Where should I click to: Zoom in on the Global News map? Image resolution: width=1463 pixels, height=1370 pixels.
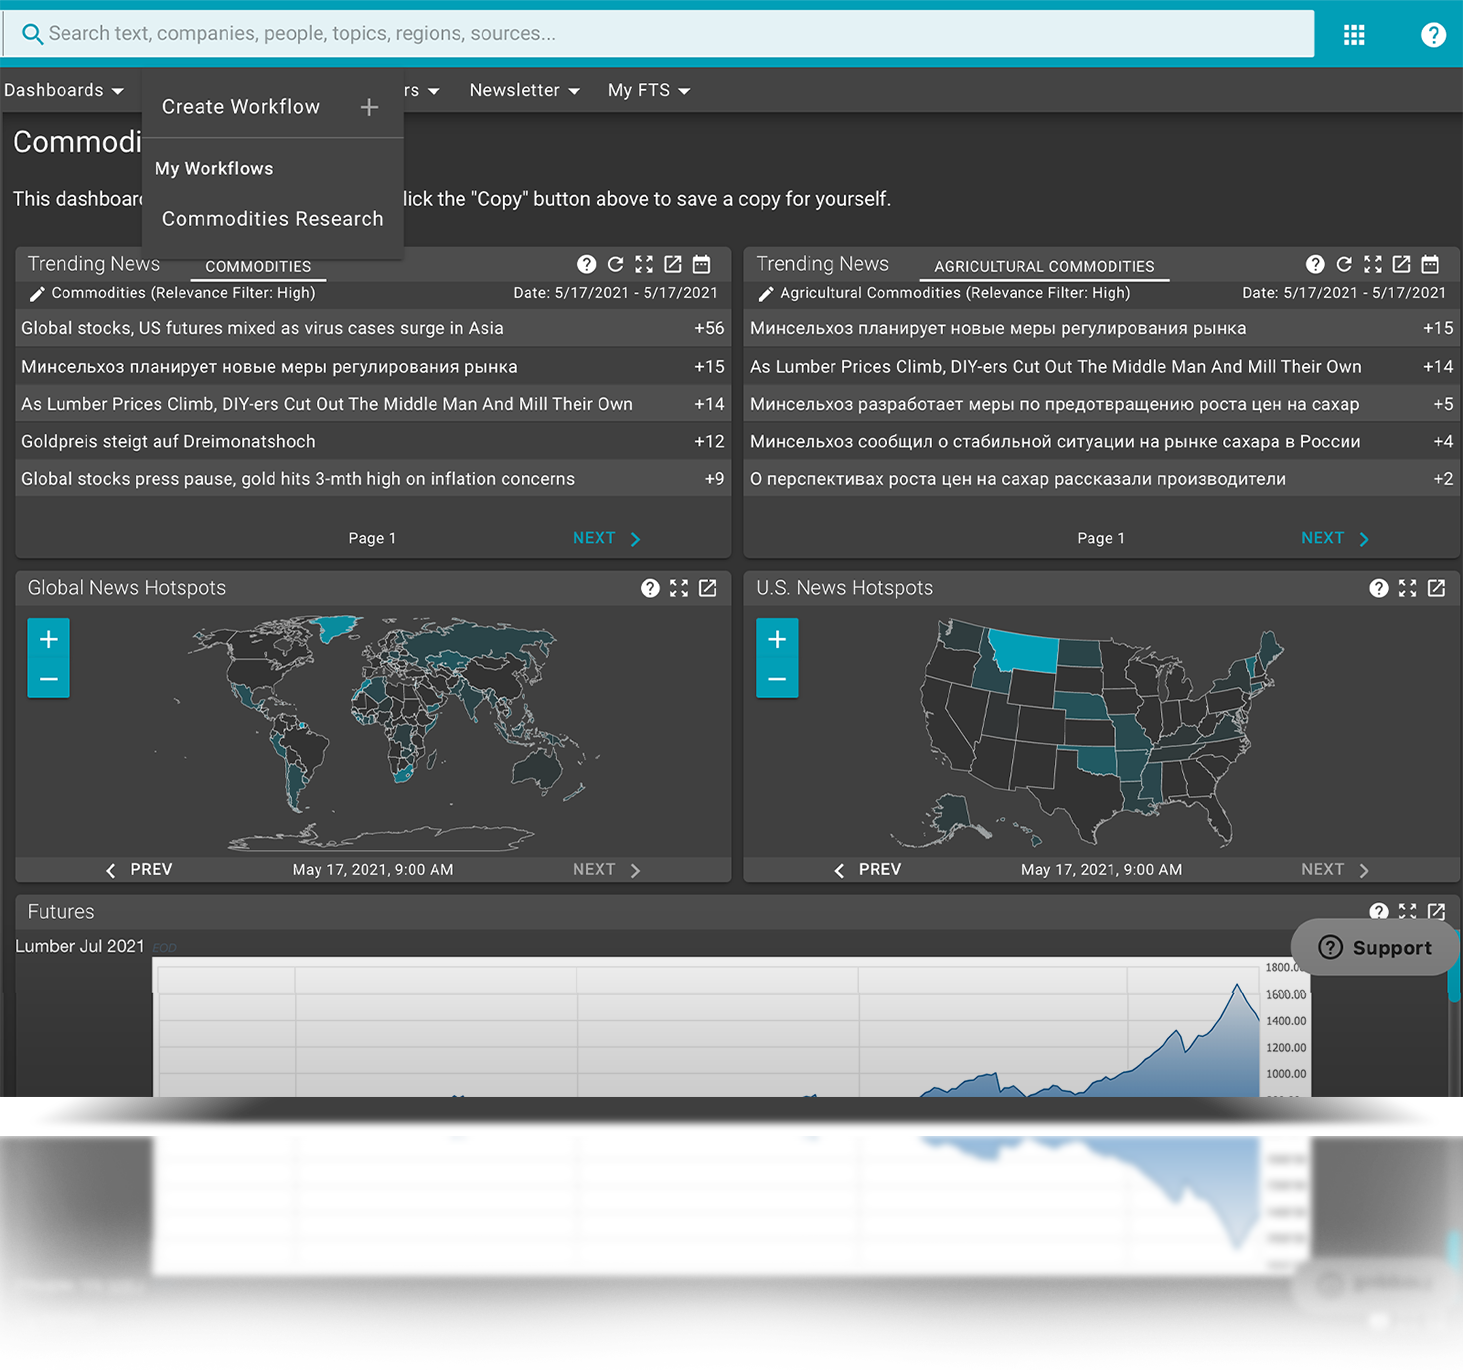tap(49, 639)
